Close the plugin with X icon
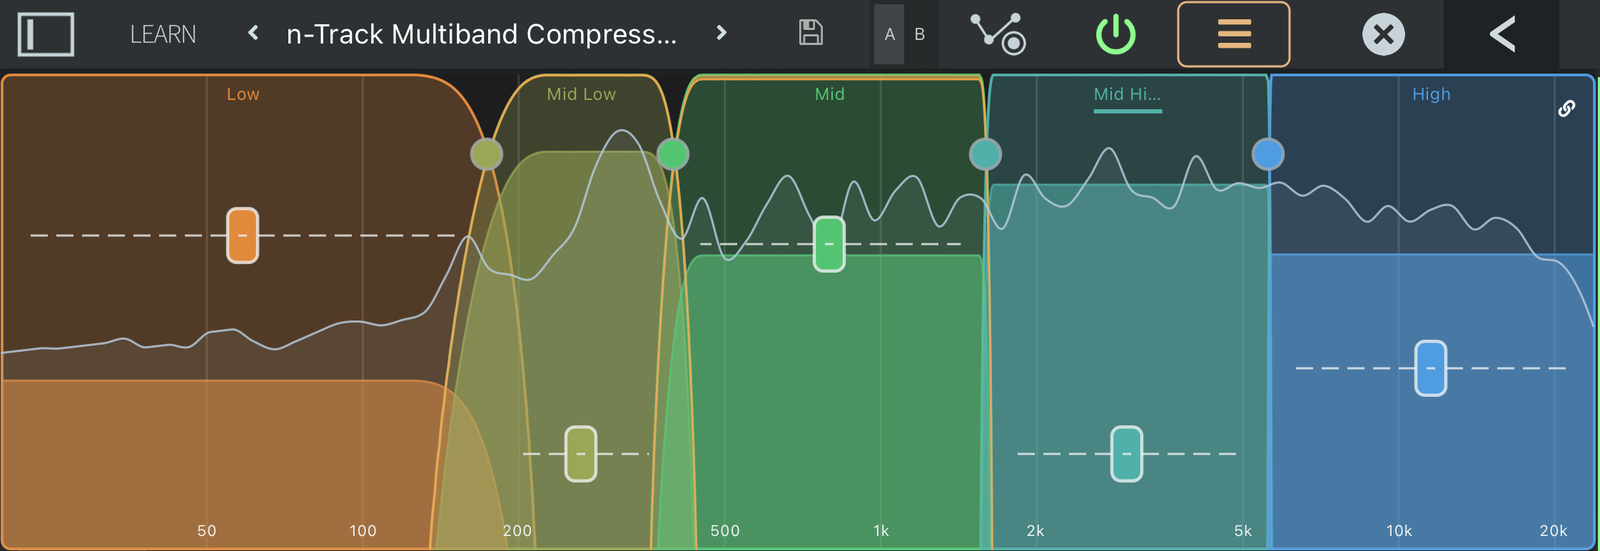 [1384, 34]
